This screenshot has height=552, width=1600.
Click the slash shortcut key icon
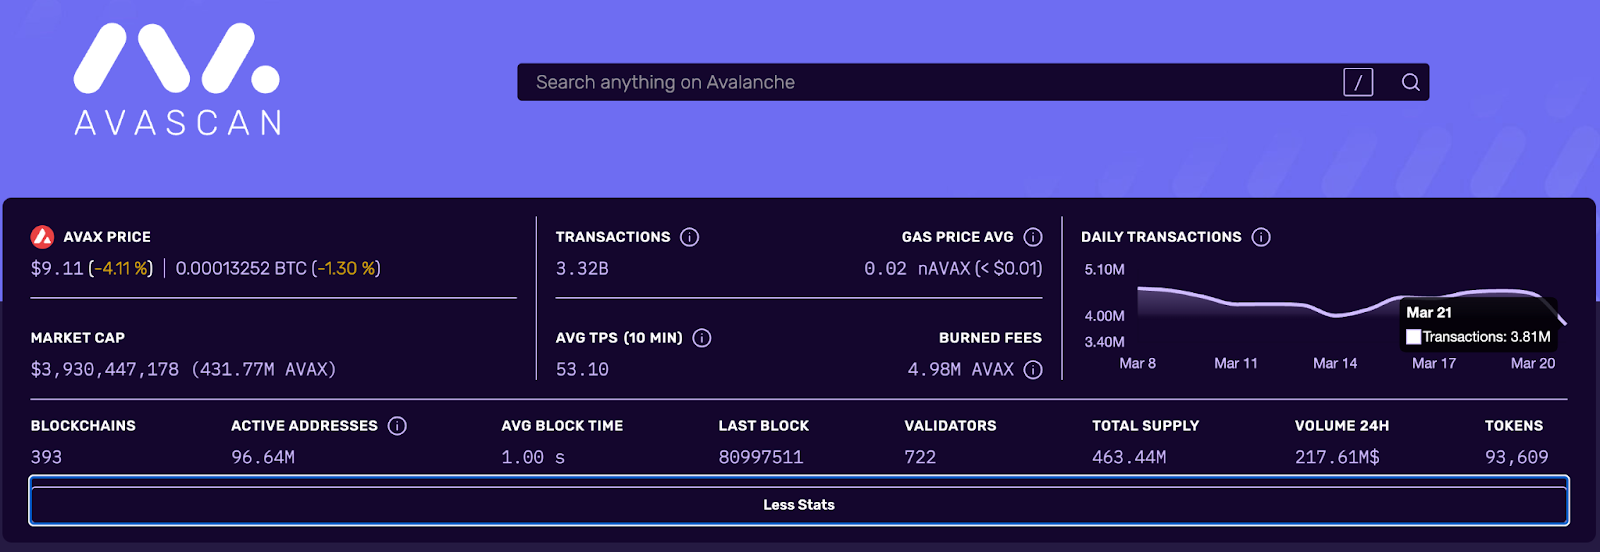[x=1358, y=82]
